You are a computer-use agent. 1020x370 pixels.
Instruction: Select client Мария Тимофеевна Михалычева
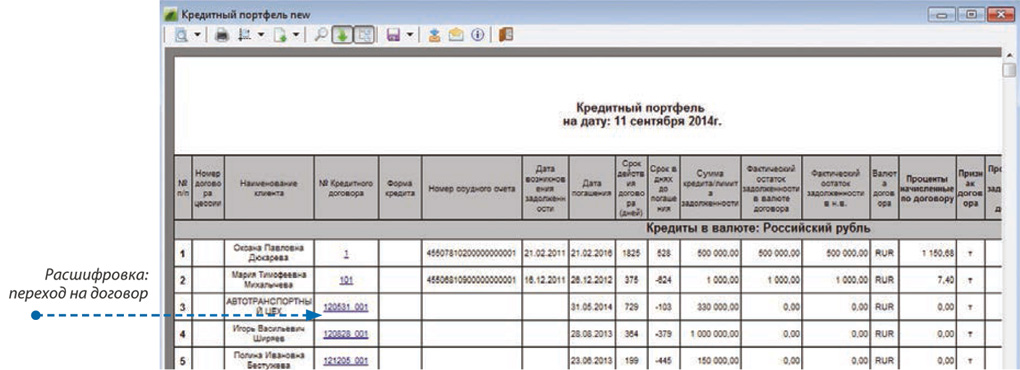coord(269,280)
